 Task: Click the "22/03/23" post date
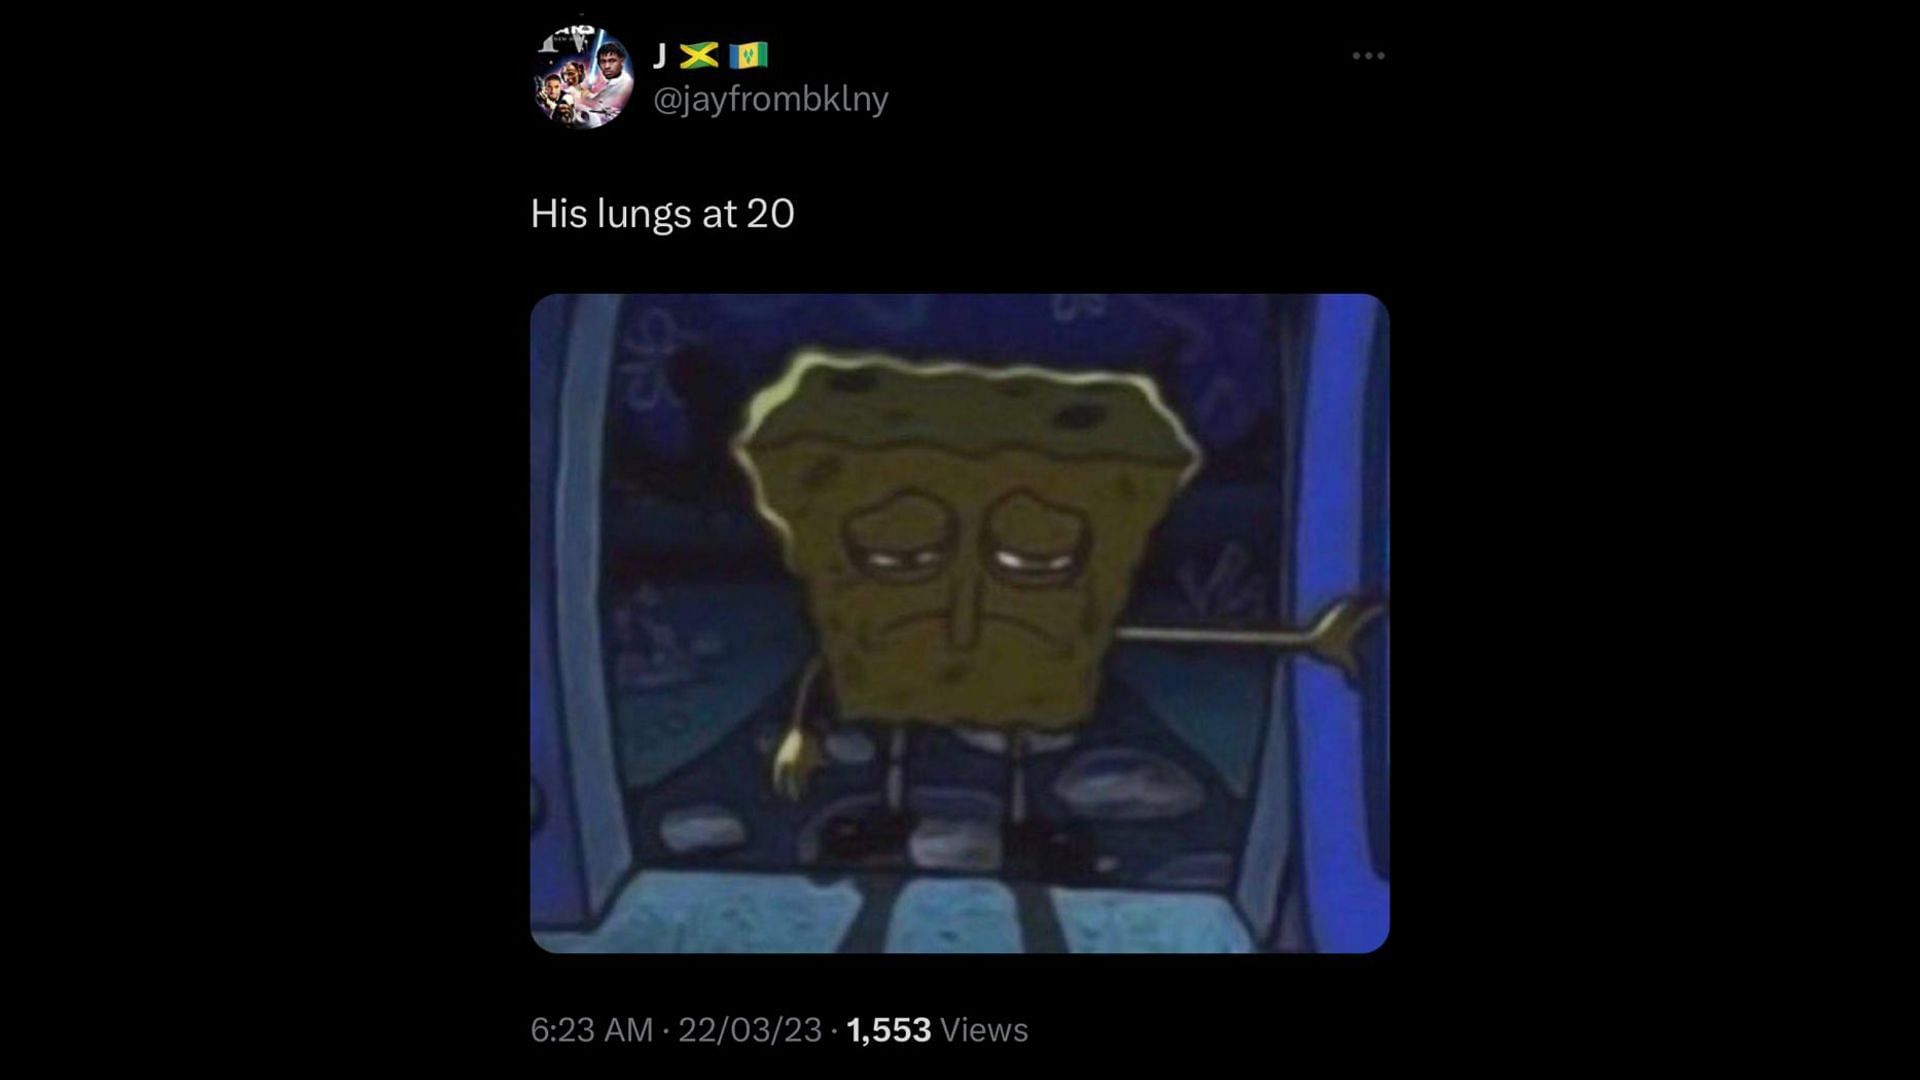750,1030
